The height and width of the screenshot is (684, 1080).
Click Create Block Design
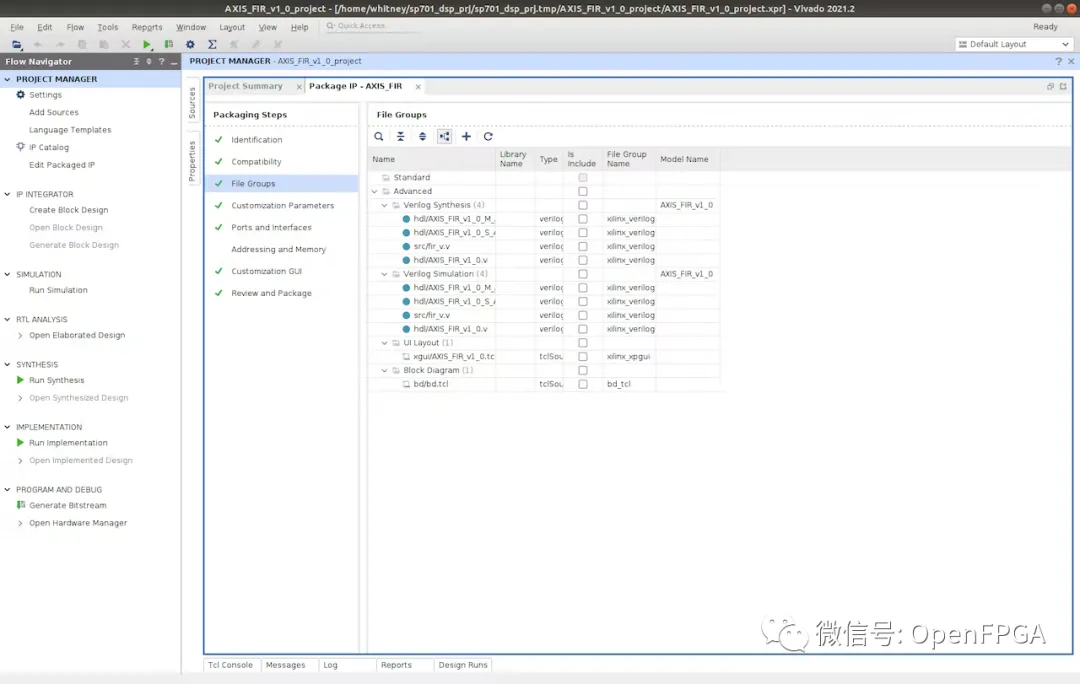[69, 210]
